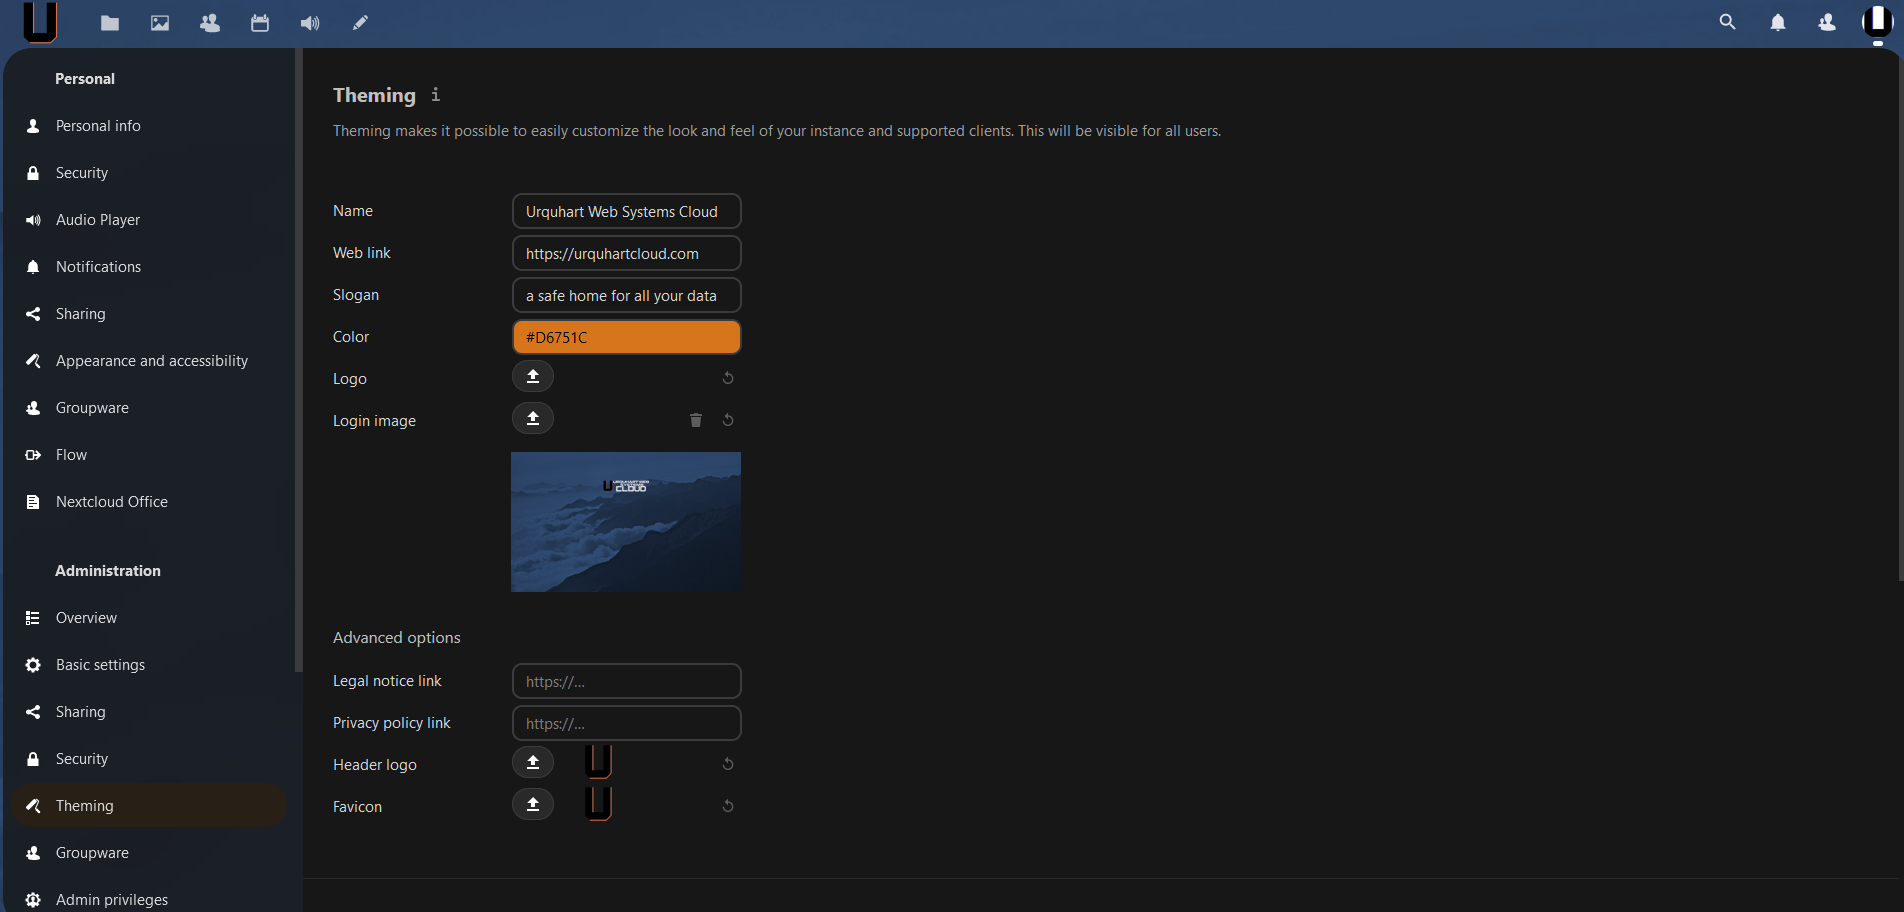Open the Notes pencil icon in top bar
1904x912 pixels.
click(x=360, y=23)
